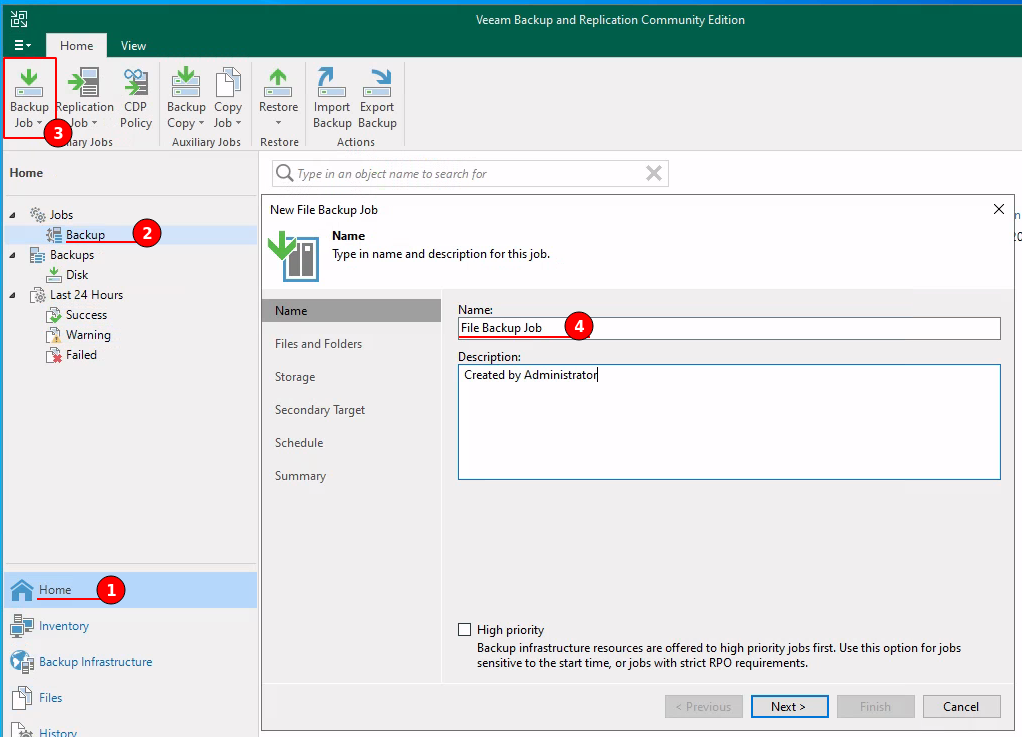Select the Success tree item
Screen dimensions: 1022x737
[86, 315]
